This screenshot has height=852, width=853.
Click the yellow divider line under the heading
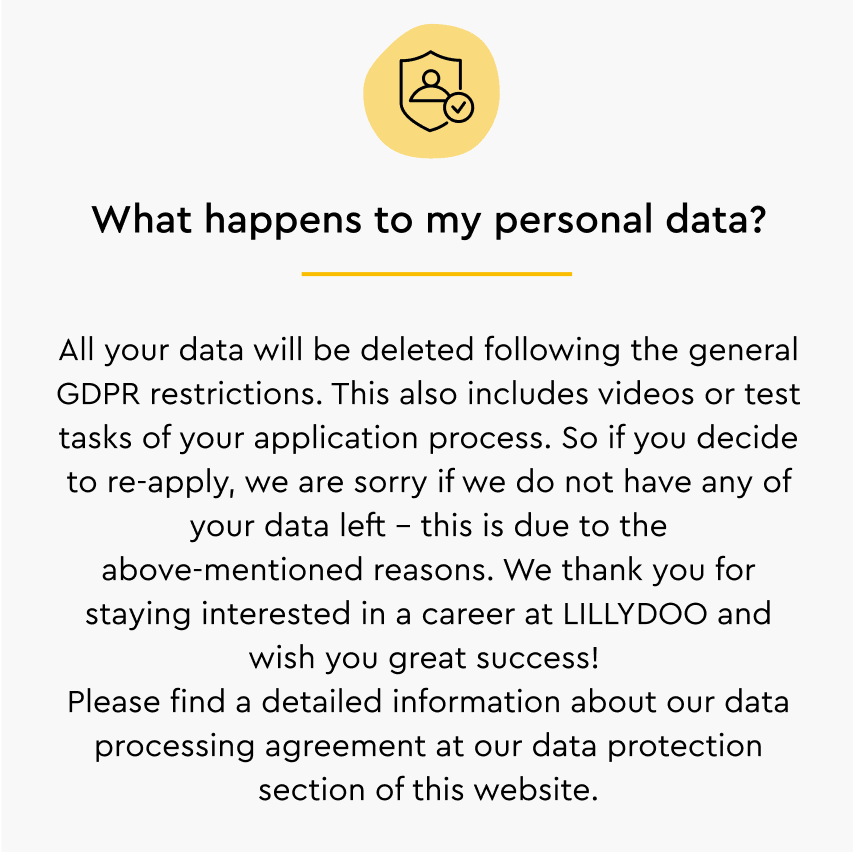pos(437,274)
